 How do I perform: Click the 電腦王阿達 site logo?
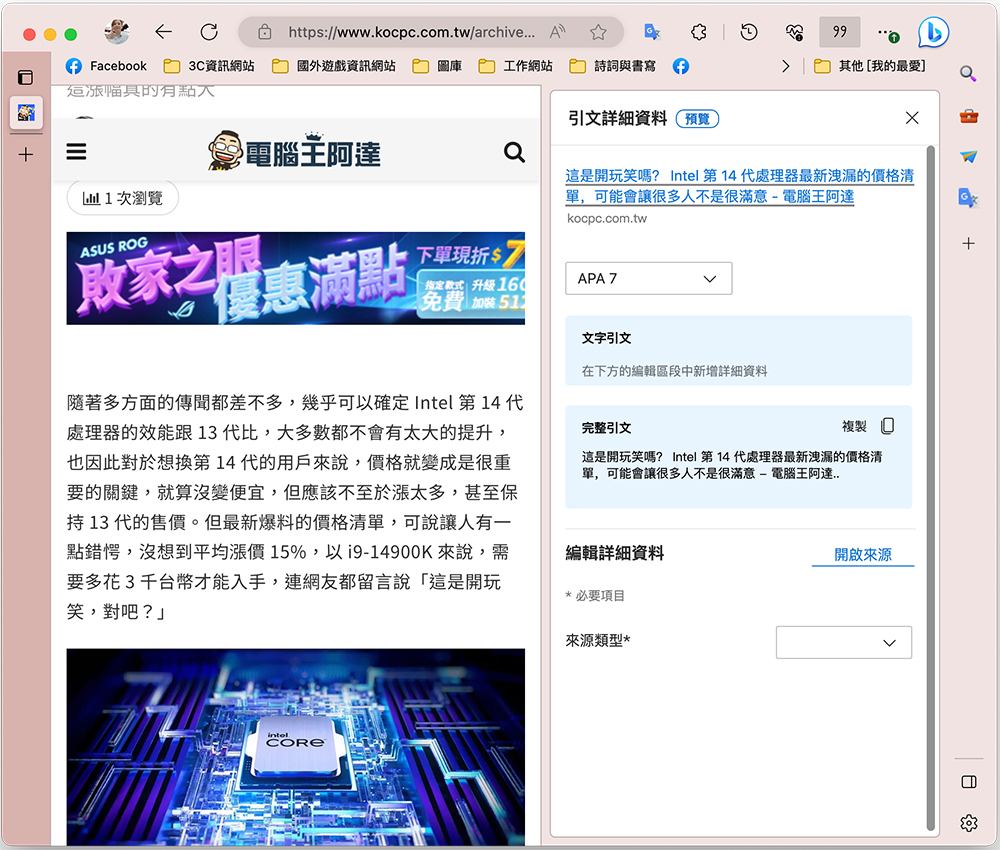click(x=295, y=152)
